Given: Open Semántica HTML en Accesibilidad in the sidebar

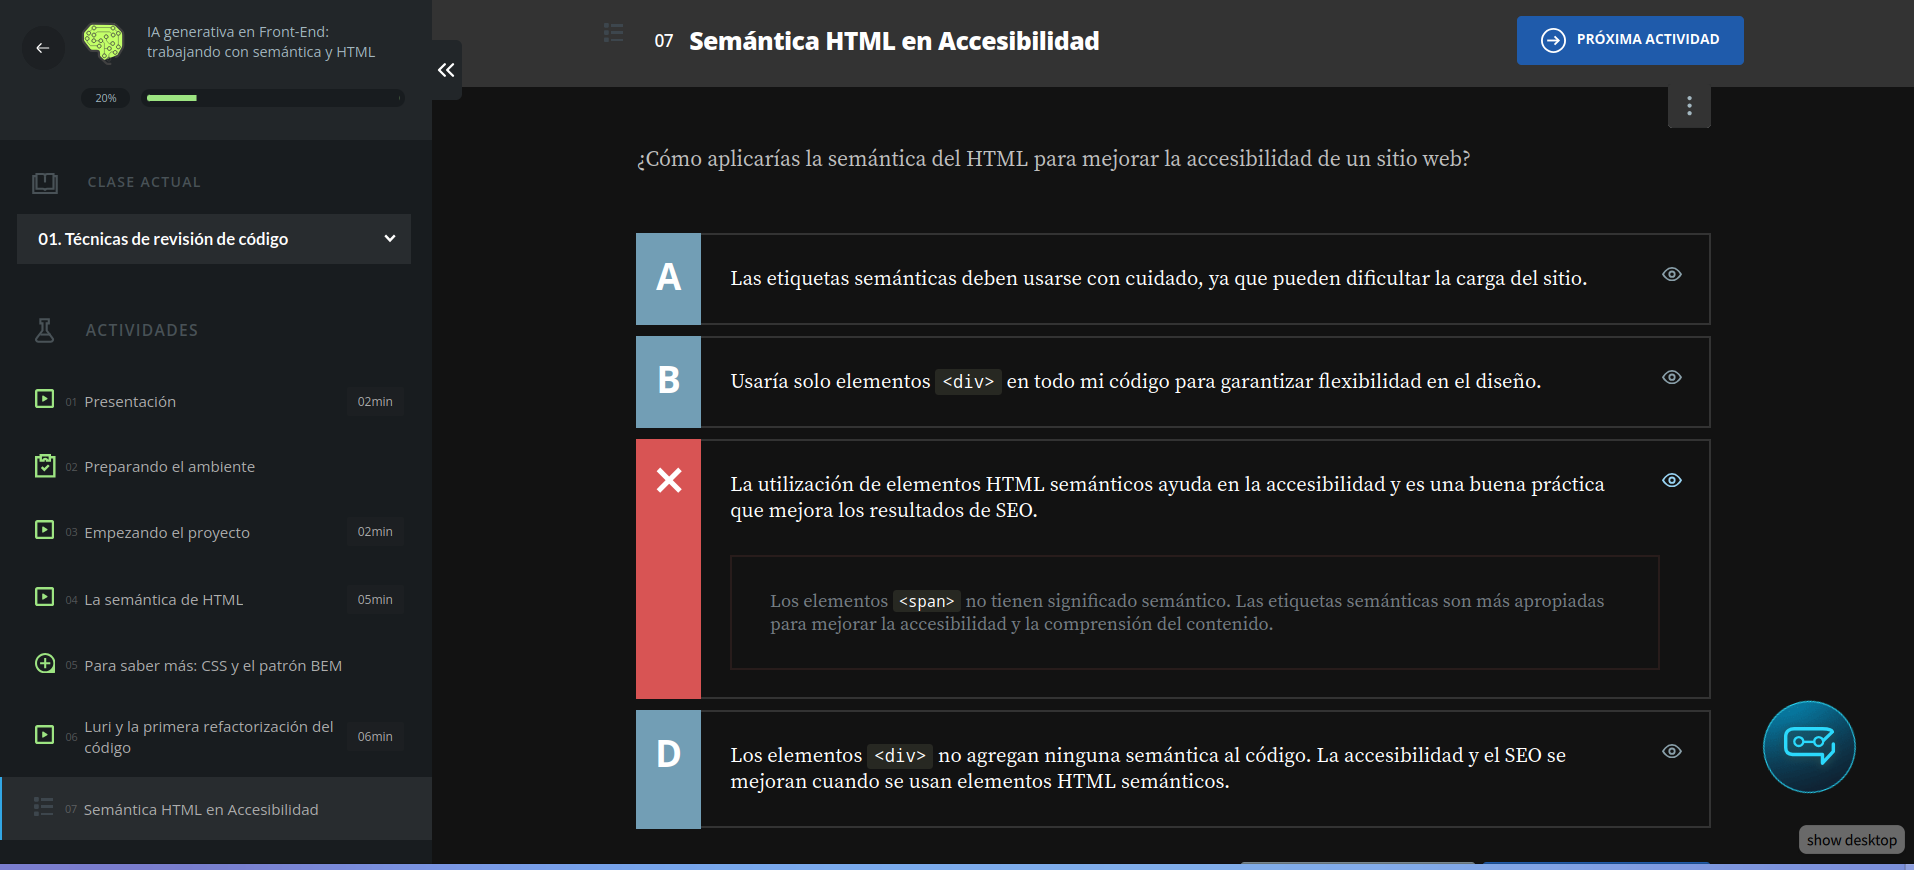Looking at the screenshot, I should [x=218, y=809].
